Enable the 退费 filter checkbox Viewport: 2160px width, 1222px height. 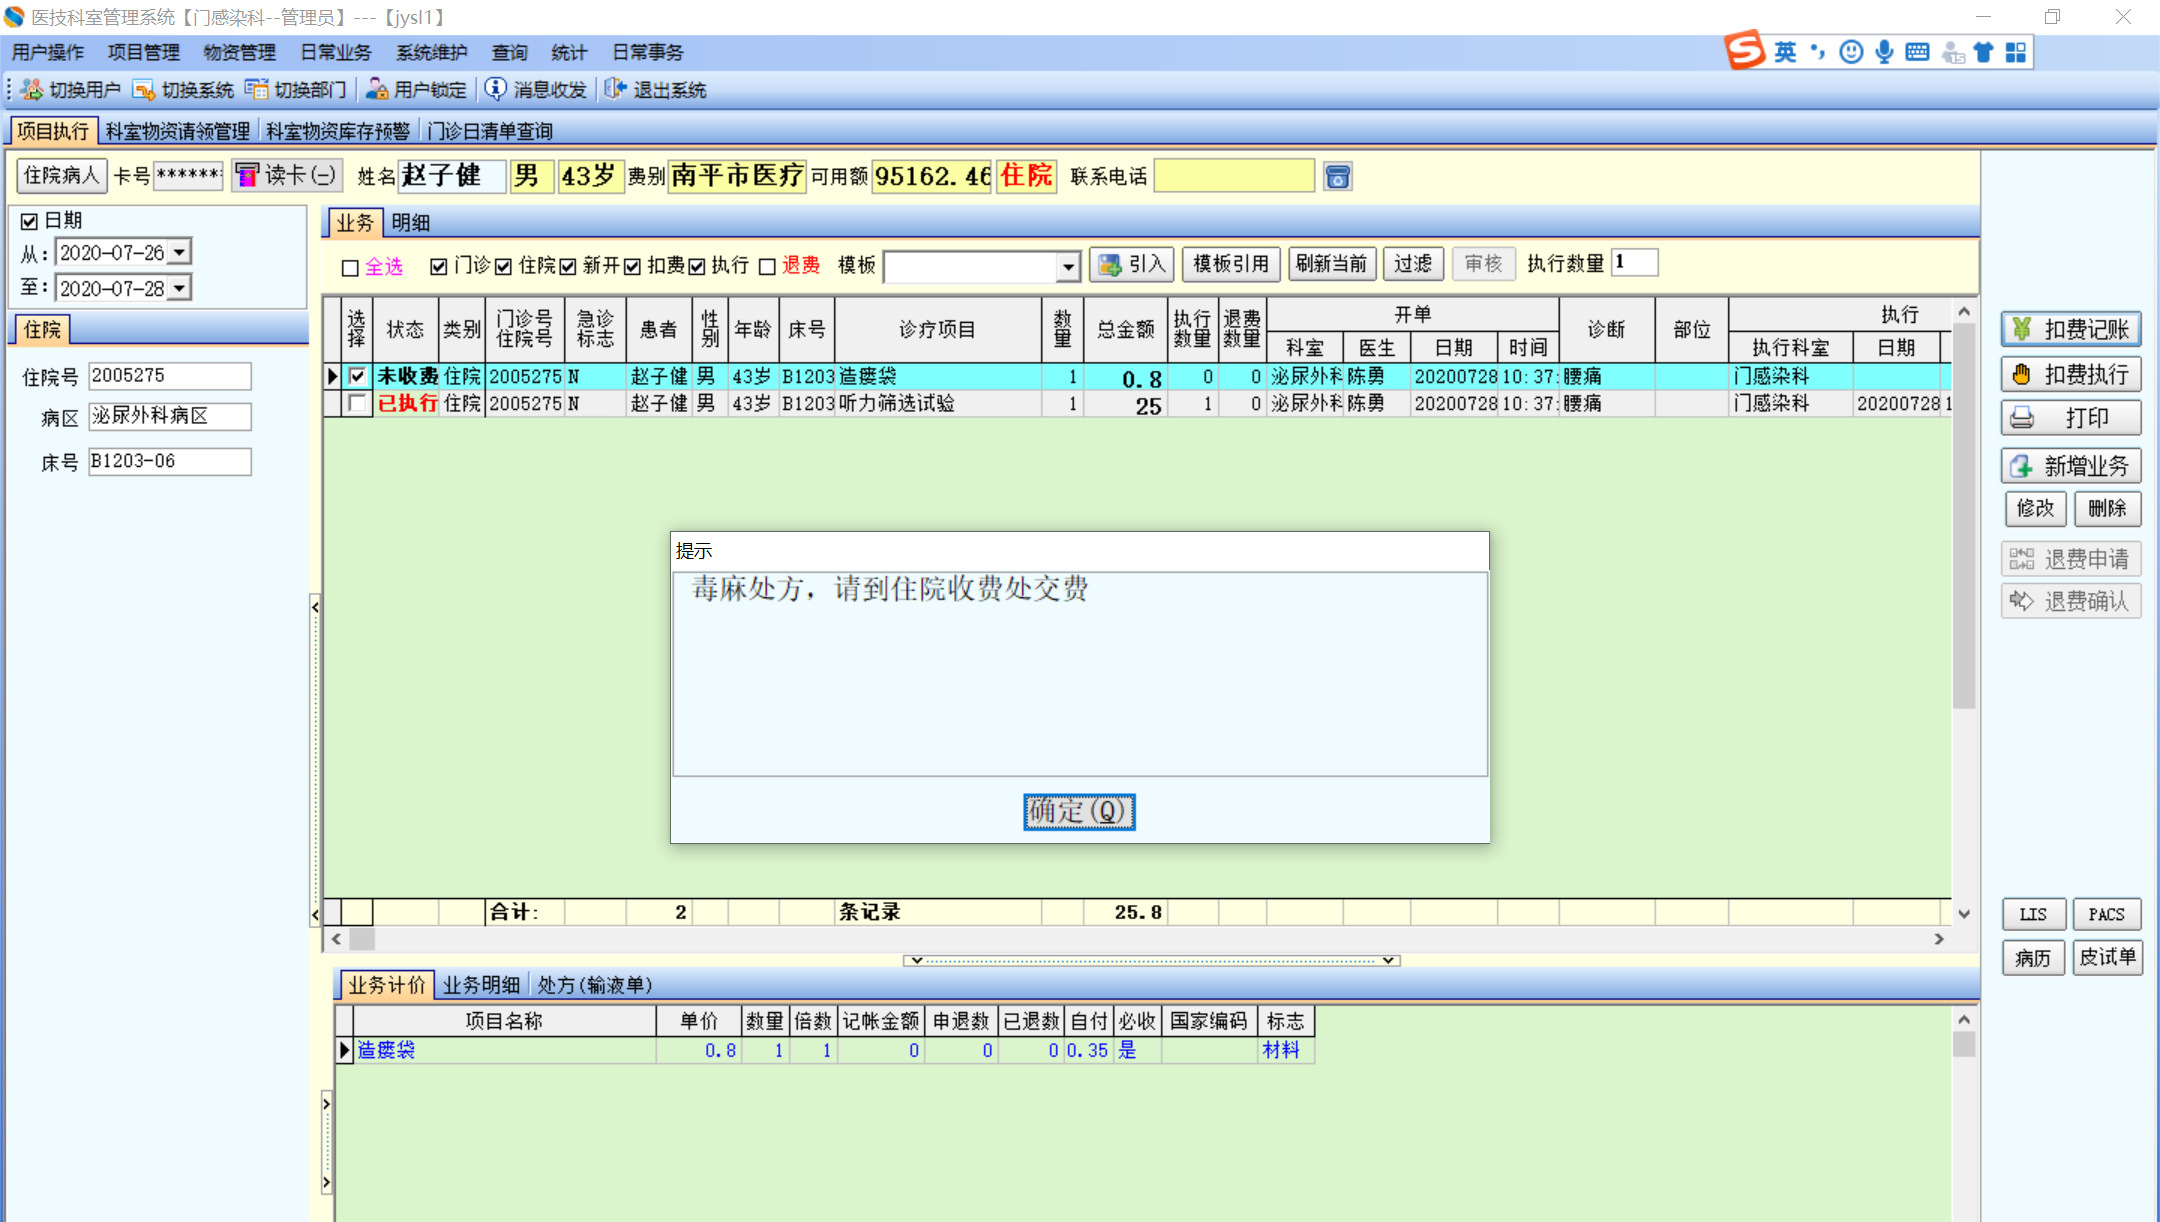767,266
